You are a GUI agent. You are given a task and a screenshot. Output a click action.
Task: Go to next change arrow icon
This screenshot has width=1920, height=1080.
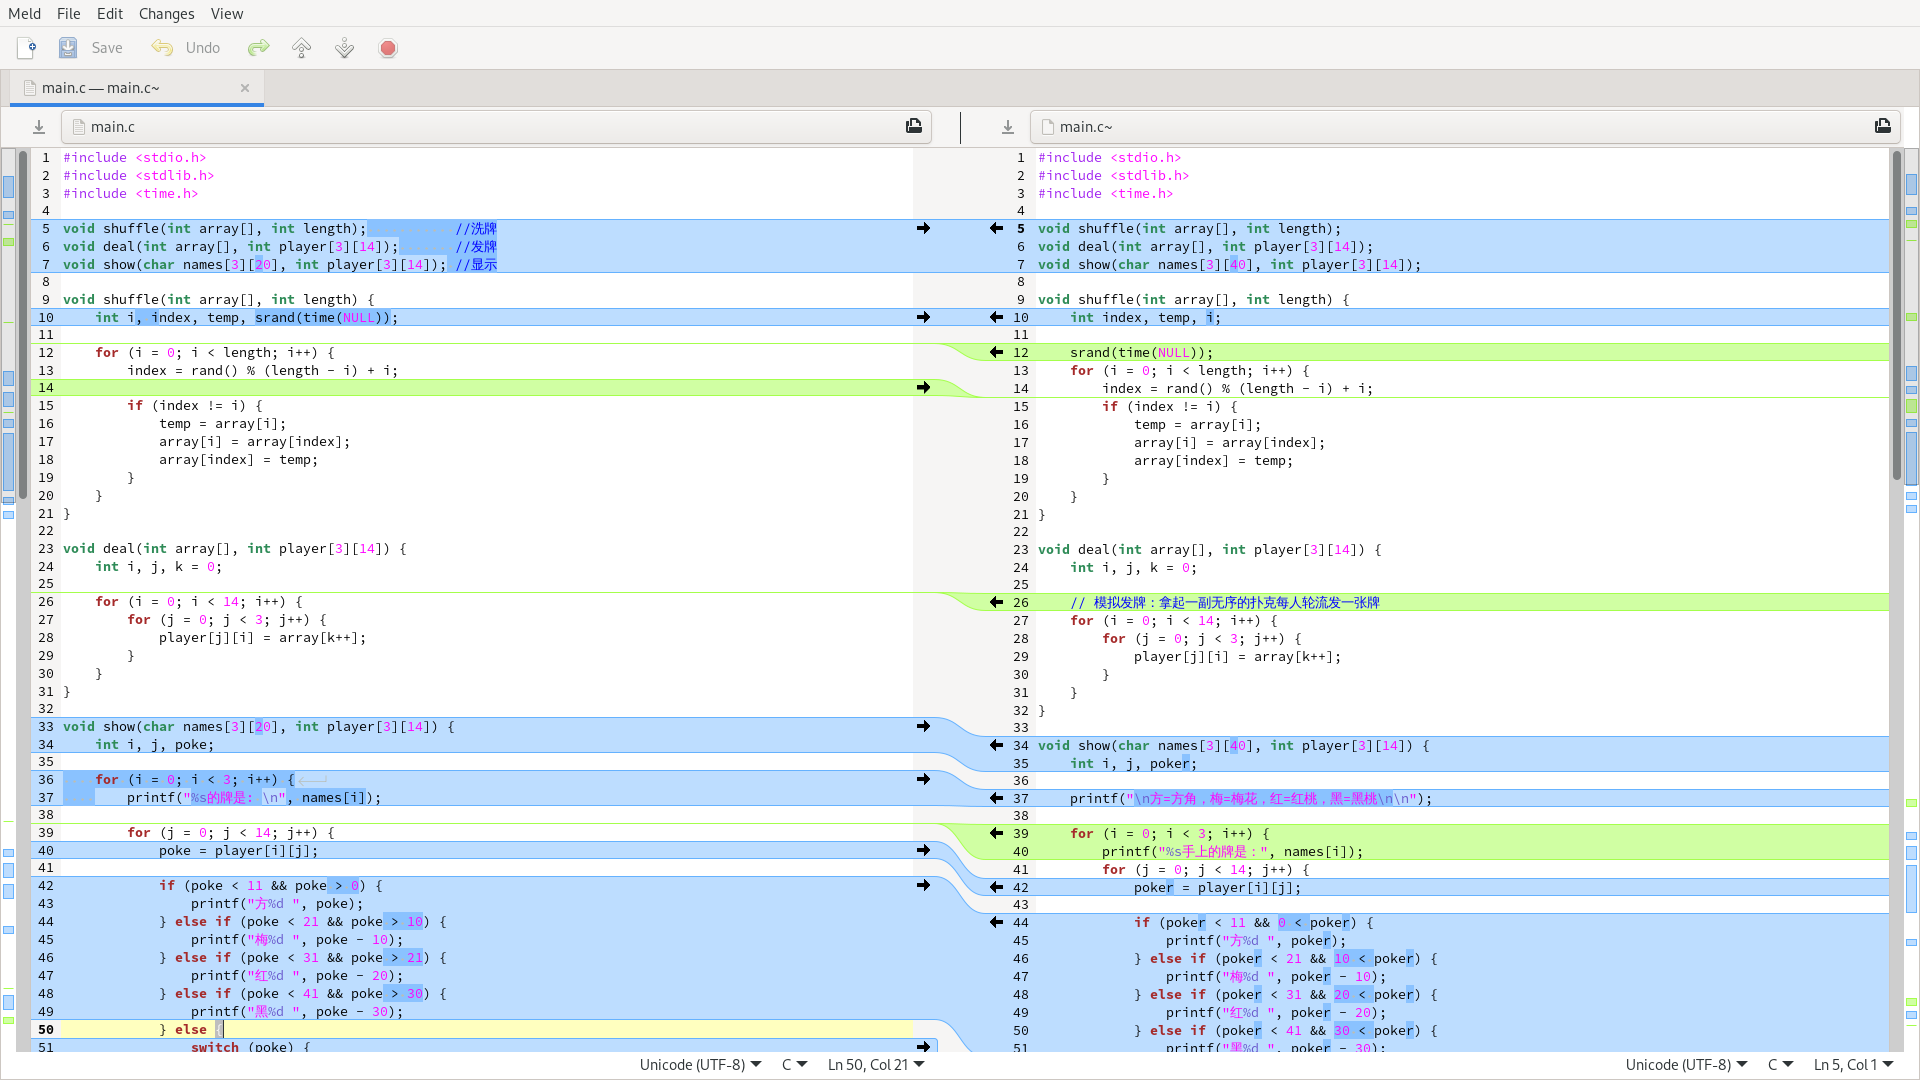345,48
